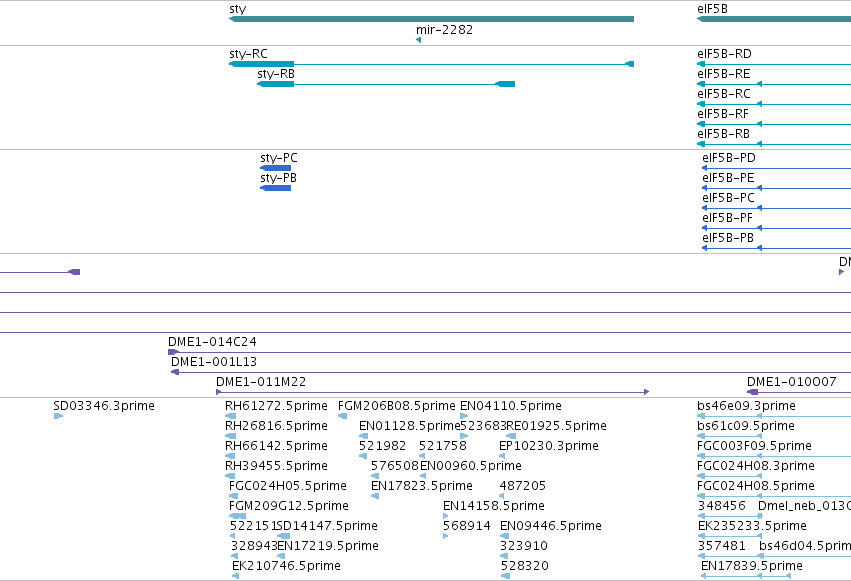The image size is (851, 581).
Task: Click the sty-PB protein feature
Action: 276,188
